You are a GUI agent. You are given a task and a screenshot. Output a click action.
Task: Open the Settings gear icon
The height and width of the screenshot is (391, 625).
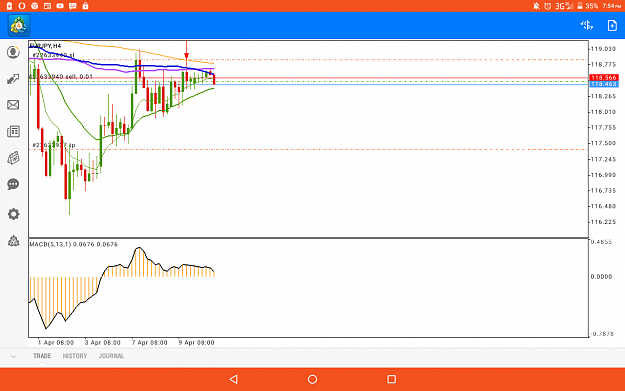coord(13,214)
